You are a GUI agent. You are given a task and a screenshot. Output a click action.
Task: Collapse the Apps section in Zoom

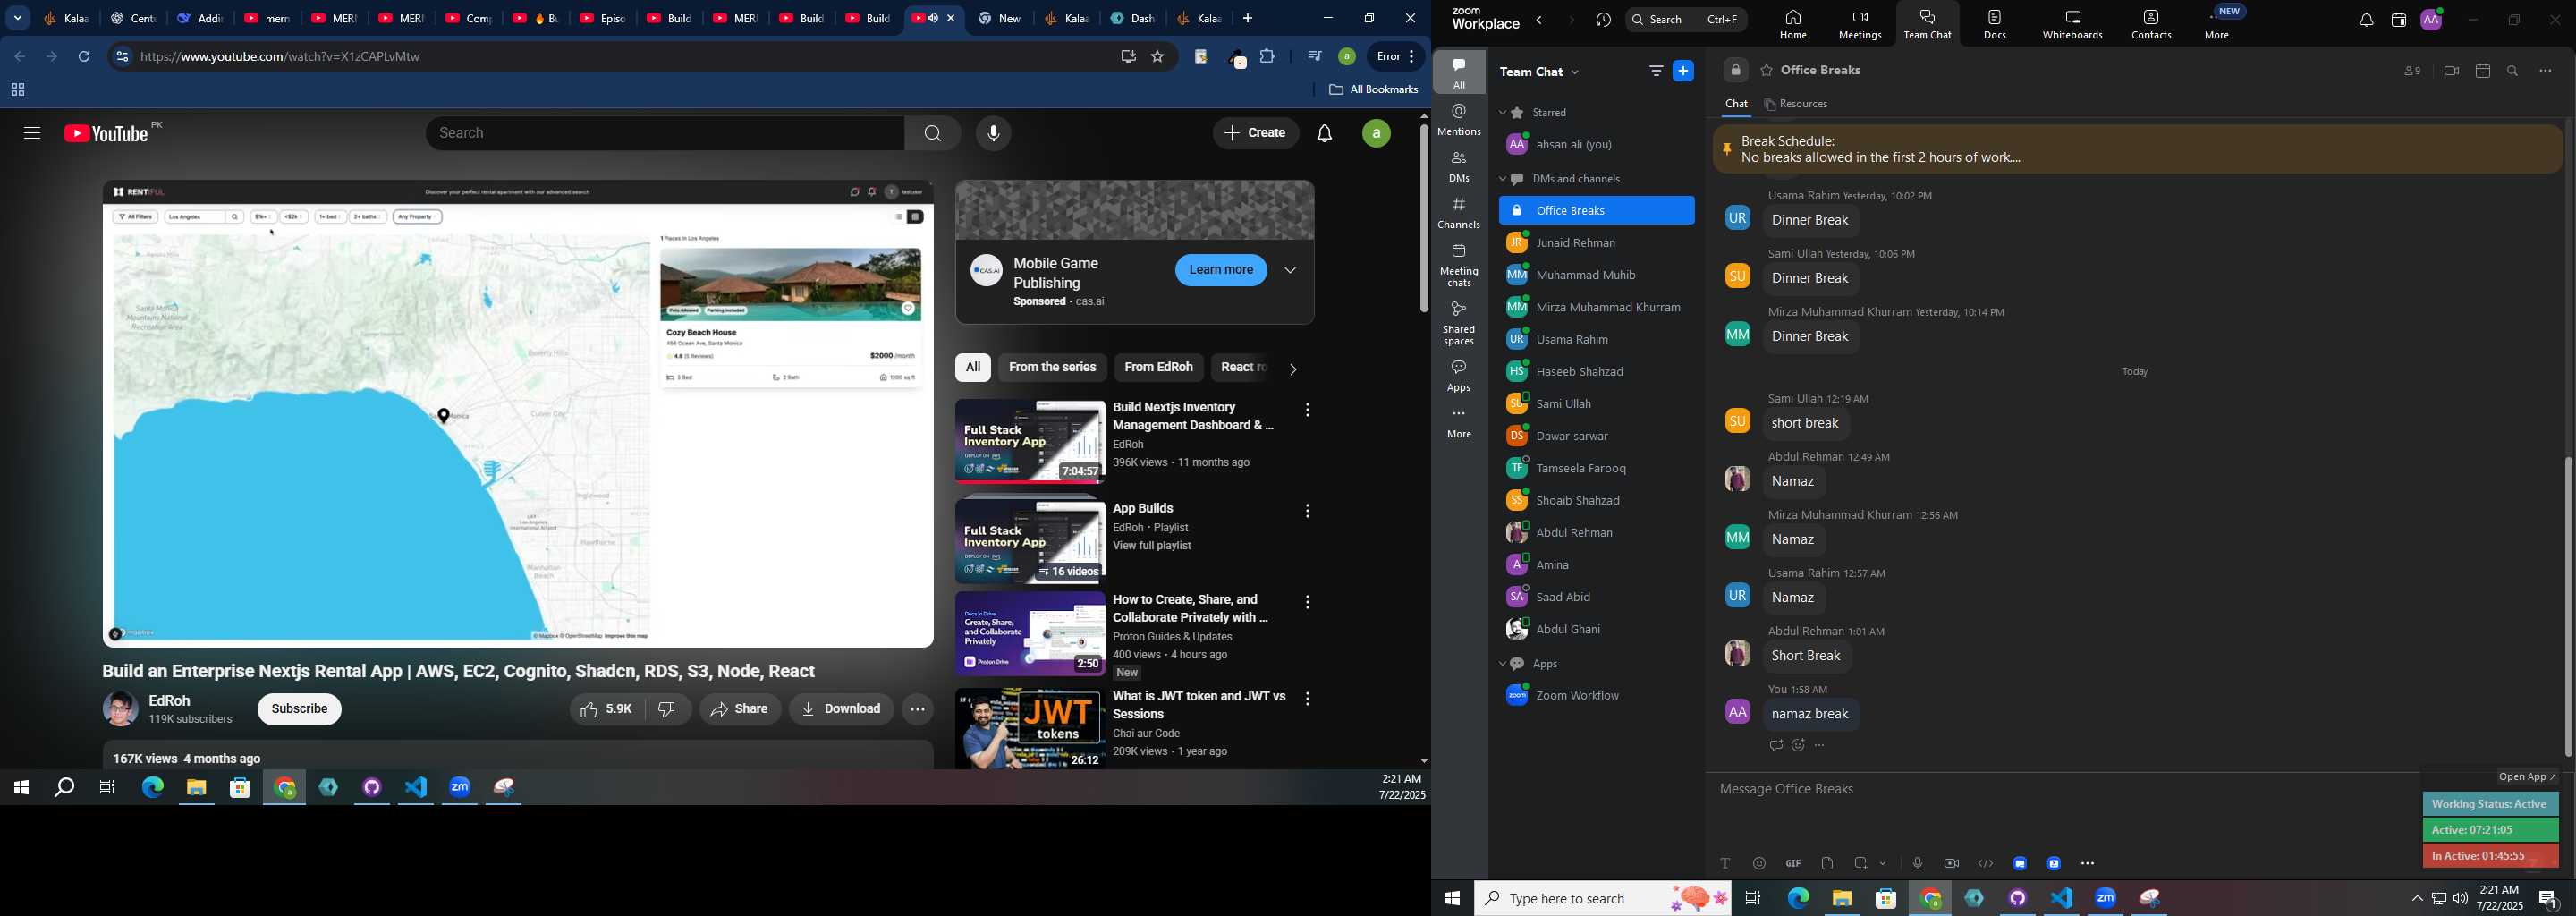[1502, 665]
